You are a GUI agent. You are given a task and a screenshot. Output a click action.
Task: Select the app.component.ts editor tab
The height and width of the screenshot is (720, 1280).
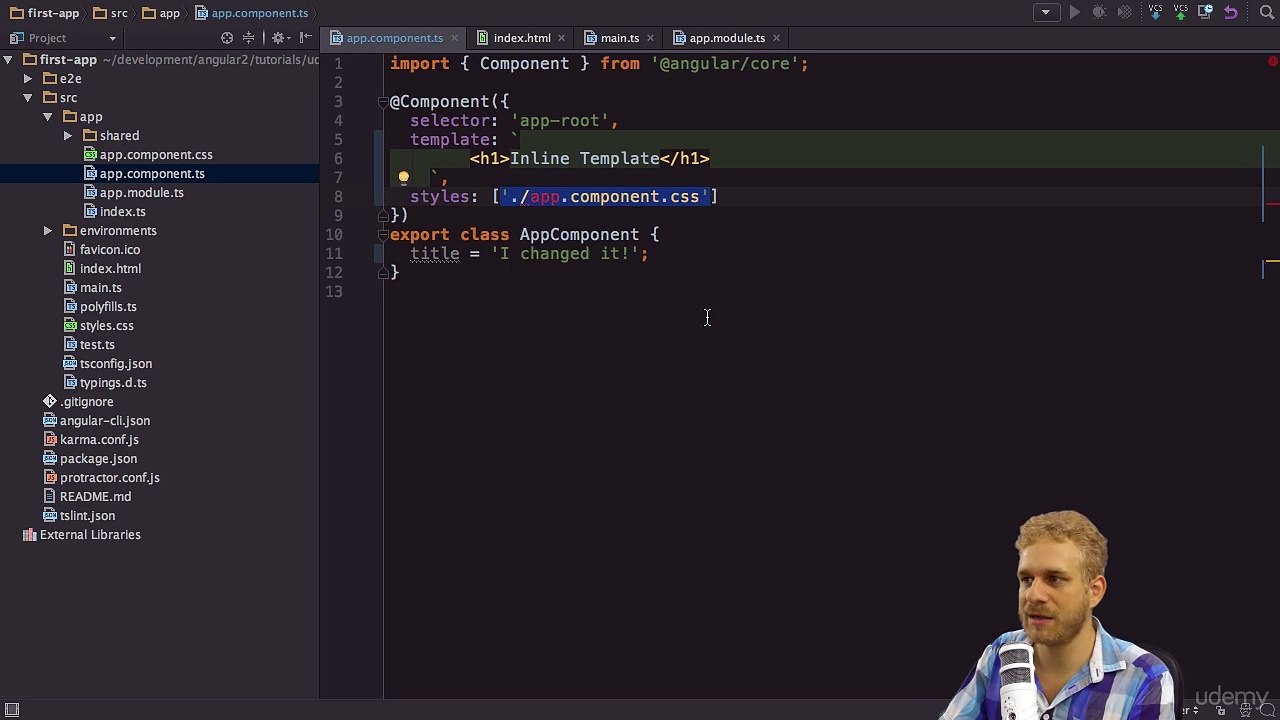click(394, 38)
